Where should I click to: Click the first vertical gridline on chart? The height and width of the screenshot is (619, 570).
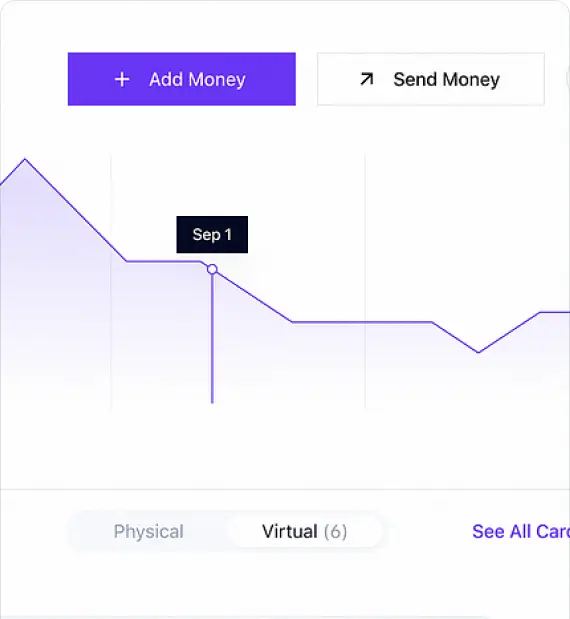pyautogui.click(x=111, y=282)
